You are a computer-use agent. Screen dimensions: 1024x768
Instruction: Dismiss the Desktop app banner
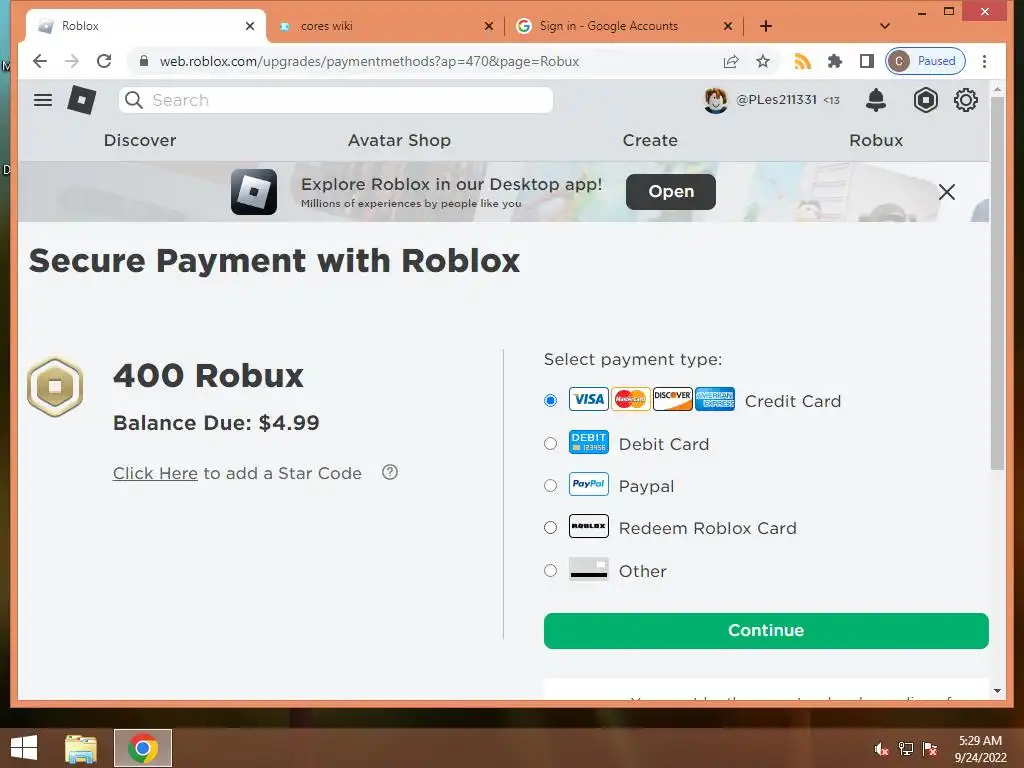coord(946,192)
